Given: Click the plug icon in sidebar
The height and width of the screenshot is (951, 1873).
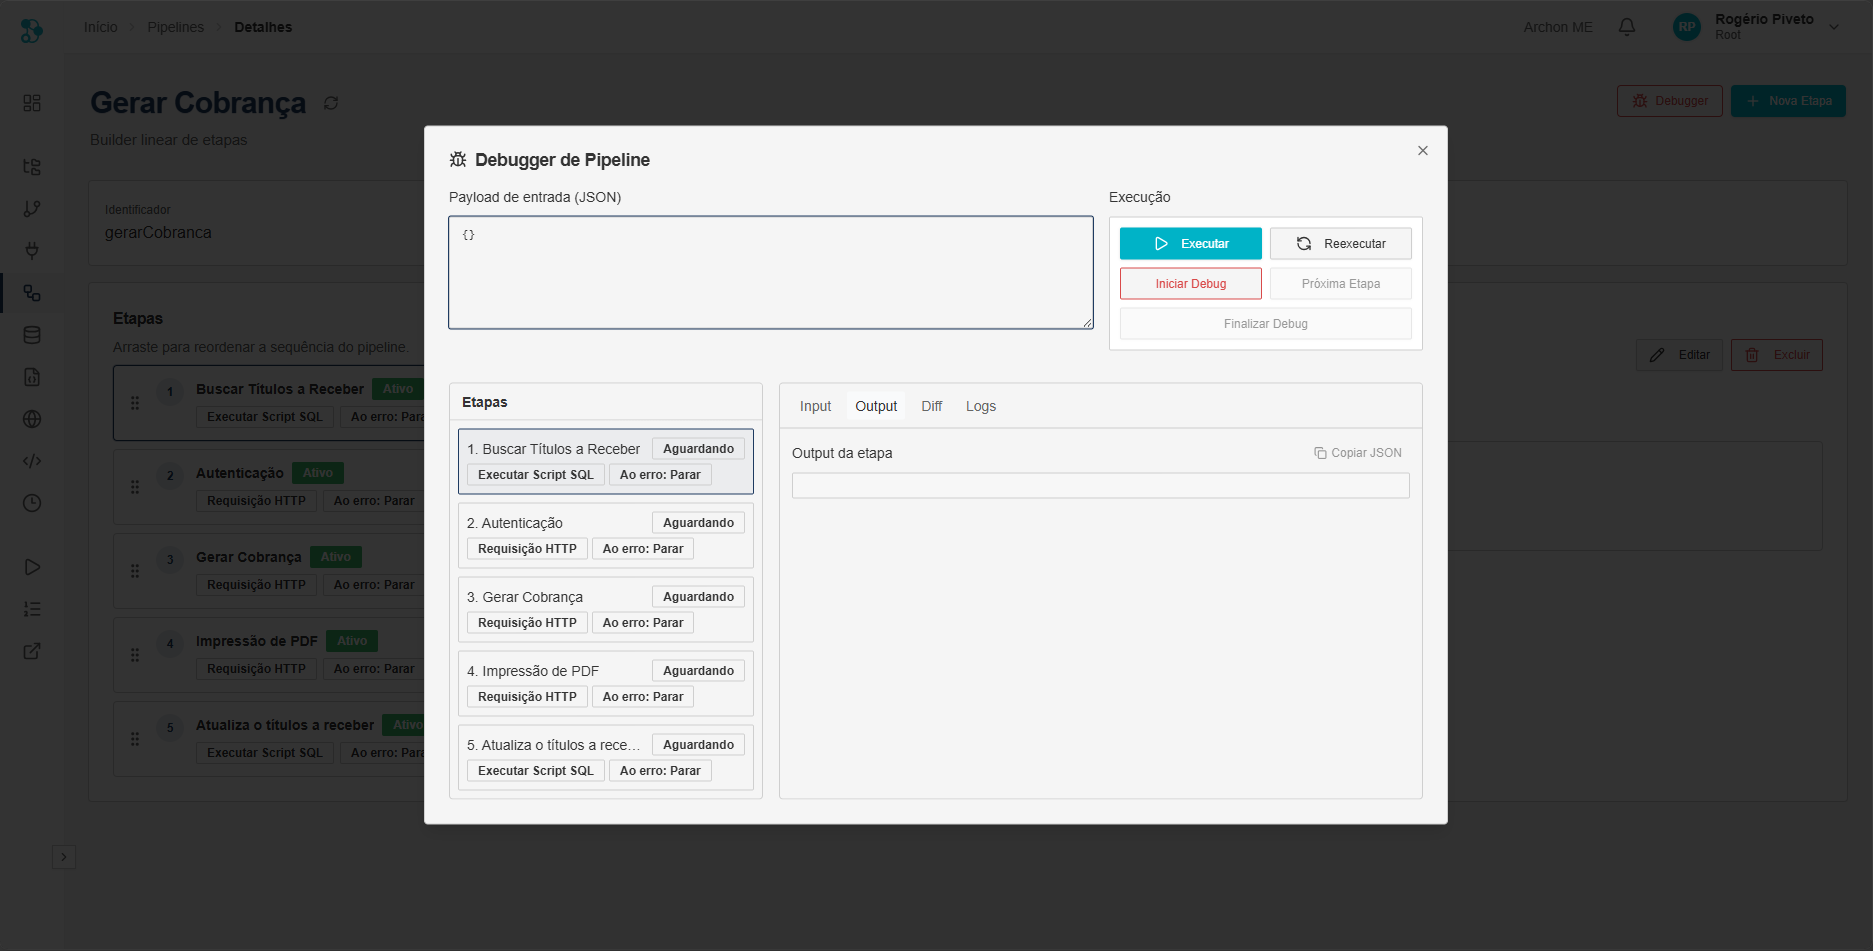Looking at the screenshot, I should click(32, 251).
